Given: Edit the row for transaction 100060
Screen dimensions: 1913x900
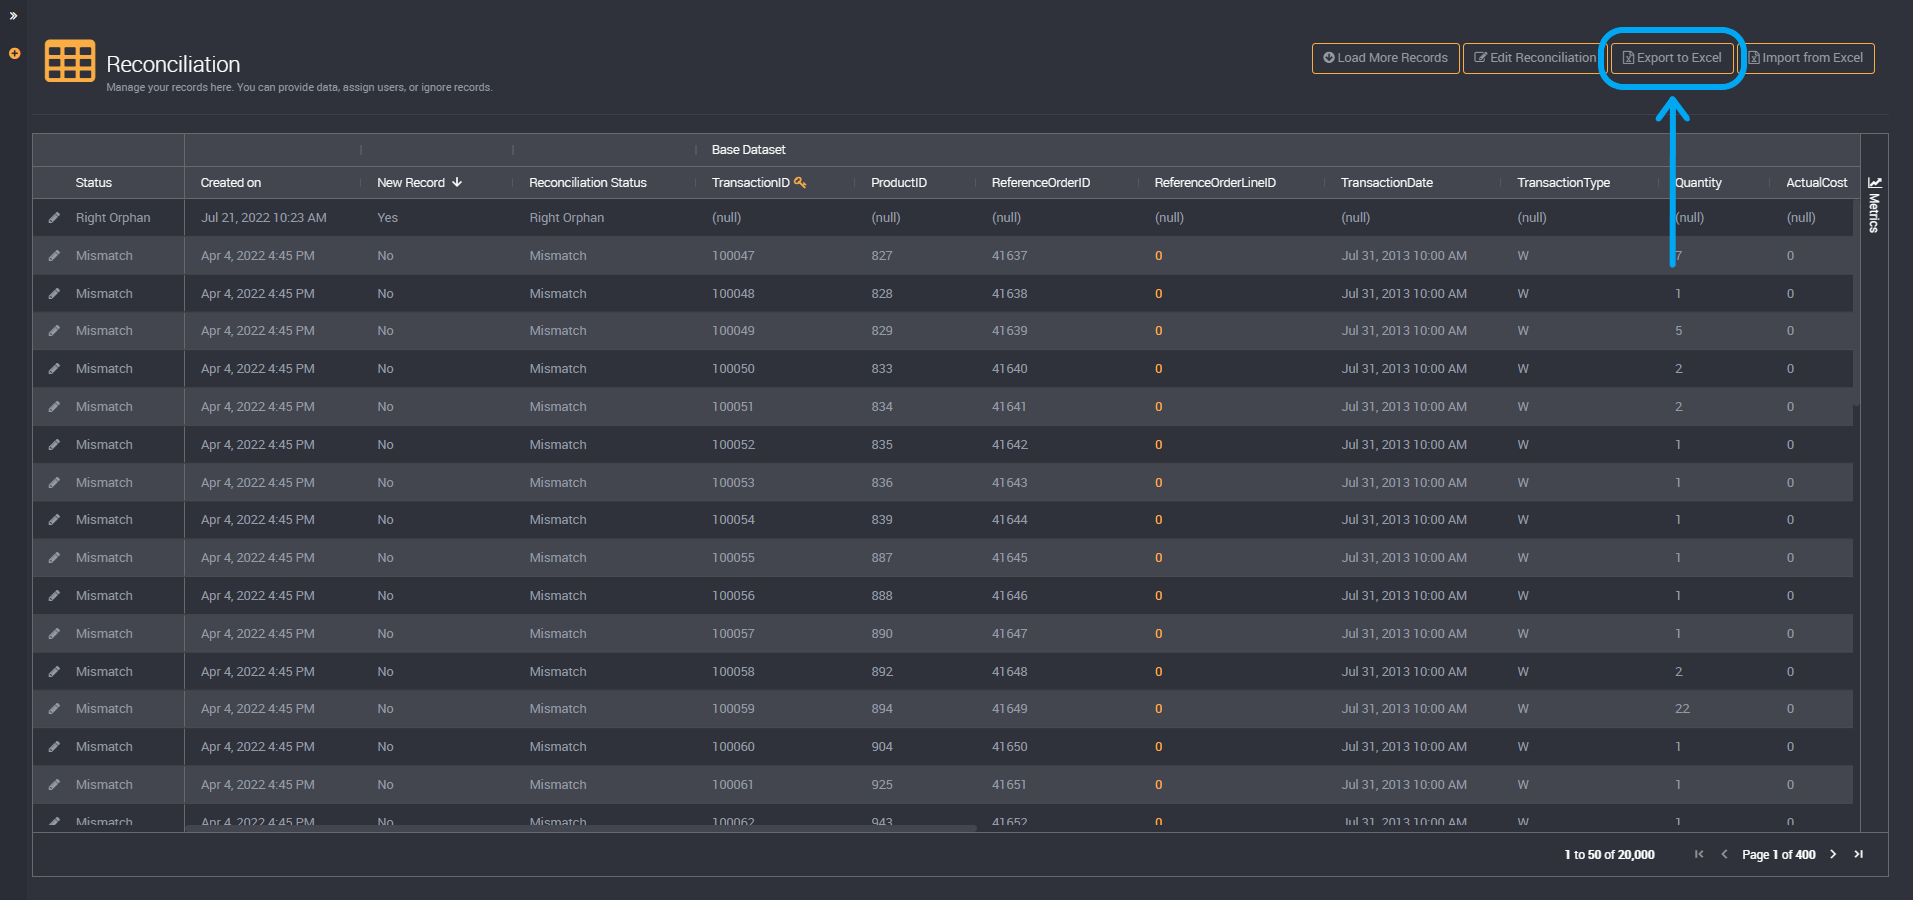Looking at the screenshot, I should click(x=54, y=747).
